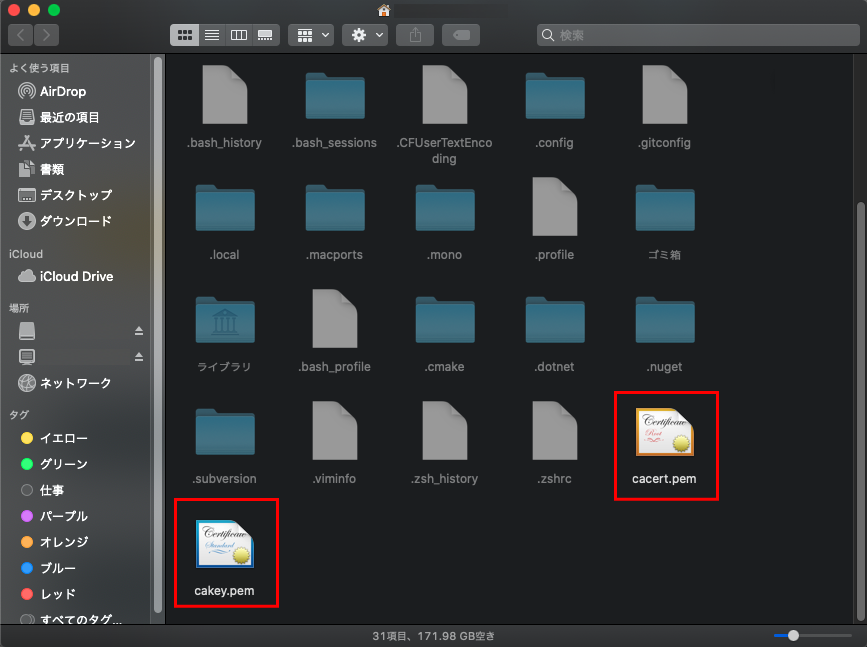Click the status text 31項目、171.98 GB空き
867x647 pixels.
coord(434,636)
